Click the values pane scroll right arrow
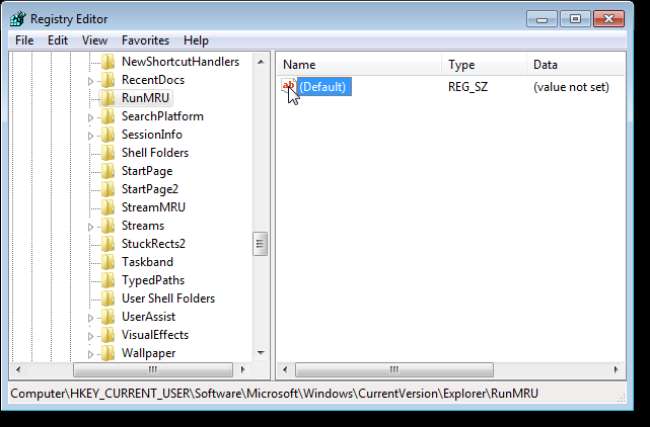 pos(616,369)
